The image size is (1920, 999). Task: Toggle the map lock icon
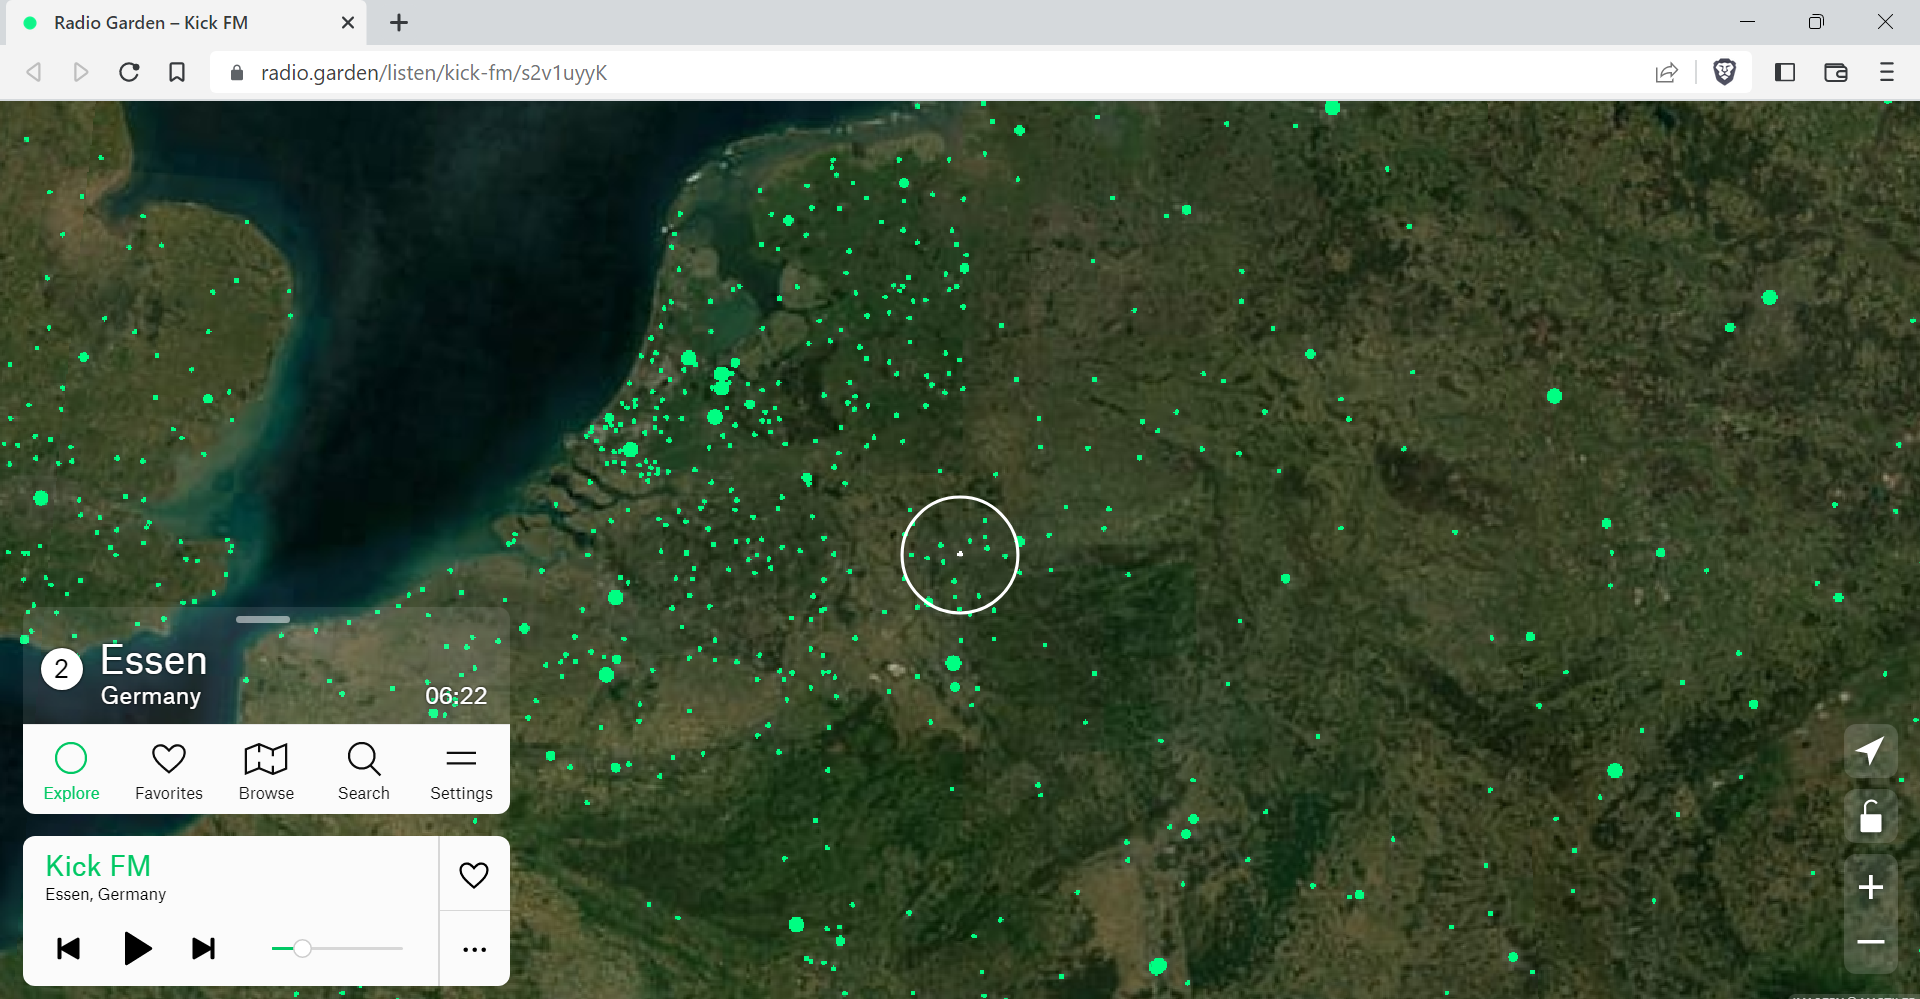click(1870, 817)
